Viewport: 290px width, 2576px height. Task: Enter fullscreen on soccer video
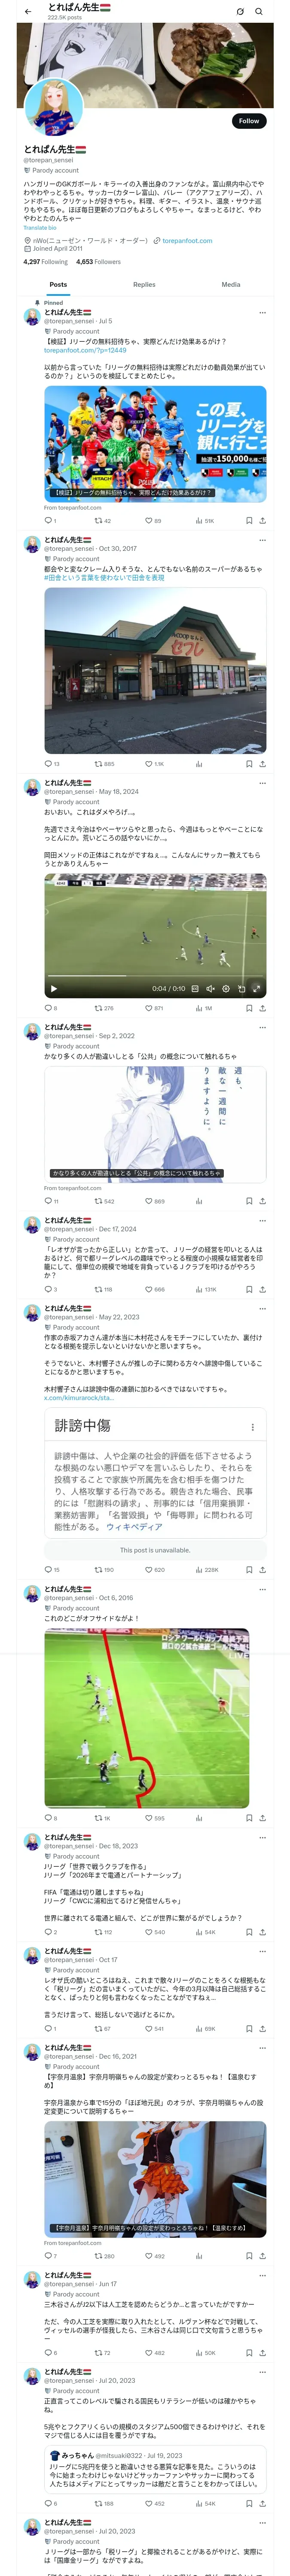click(x=256, y=989)
